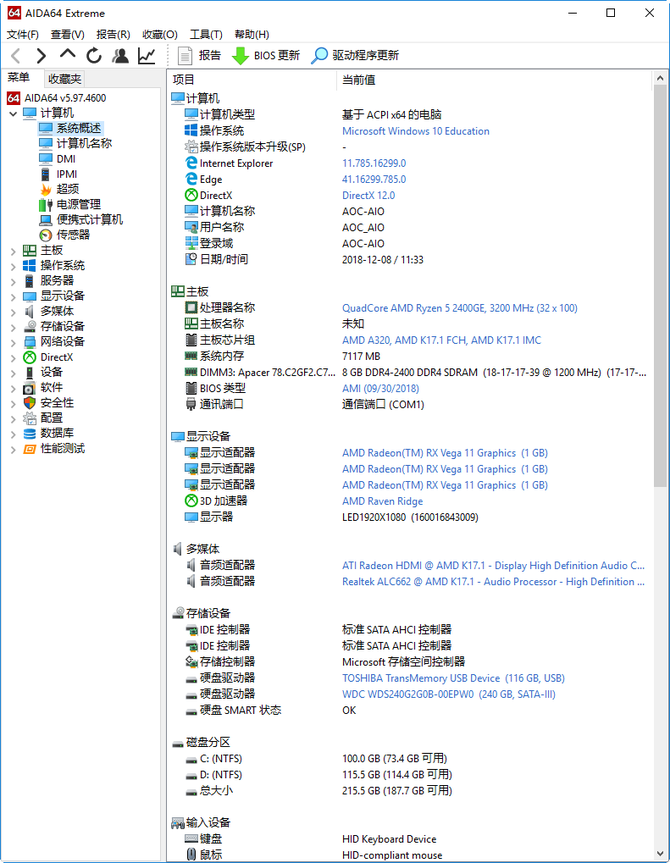Click the forward navigation arrow

(x=41, y=56)
